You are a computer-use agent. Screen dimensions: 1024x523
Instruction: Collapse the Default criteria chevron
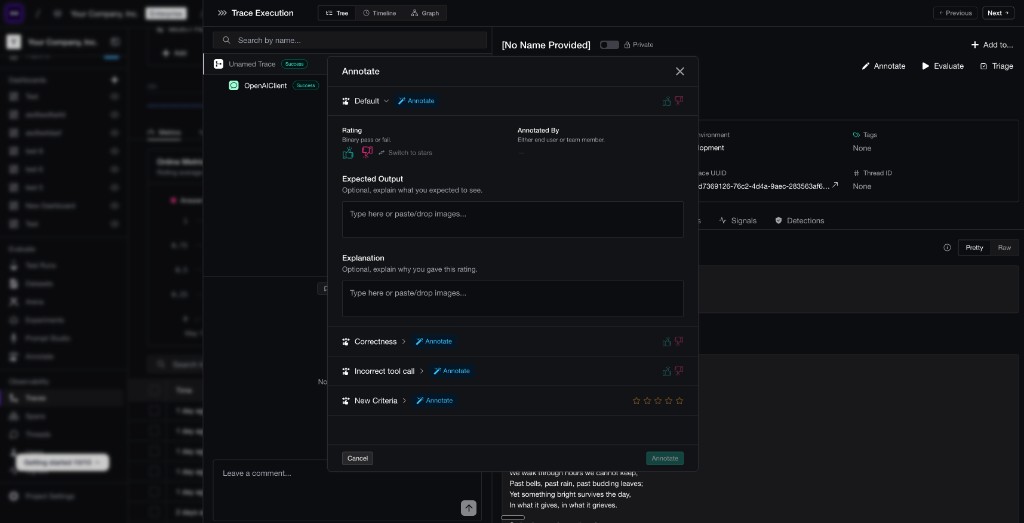click(386, 101)
